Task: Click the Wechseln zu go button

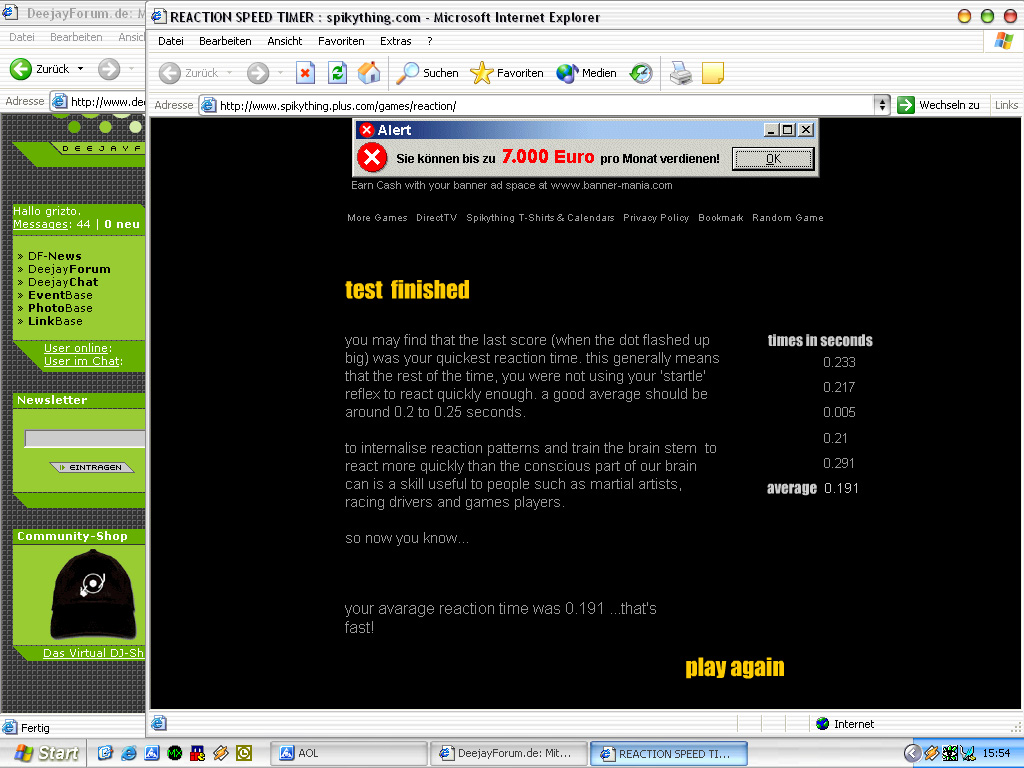Action: (939, 105)
